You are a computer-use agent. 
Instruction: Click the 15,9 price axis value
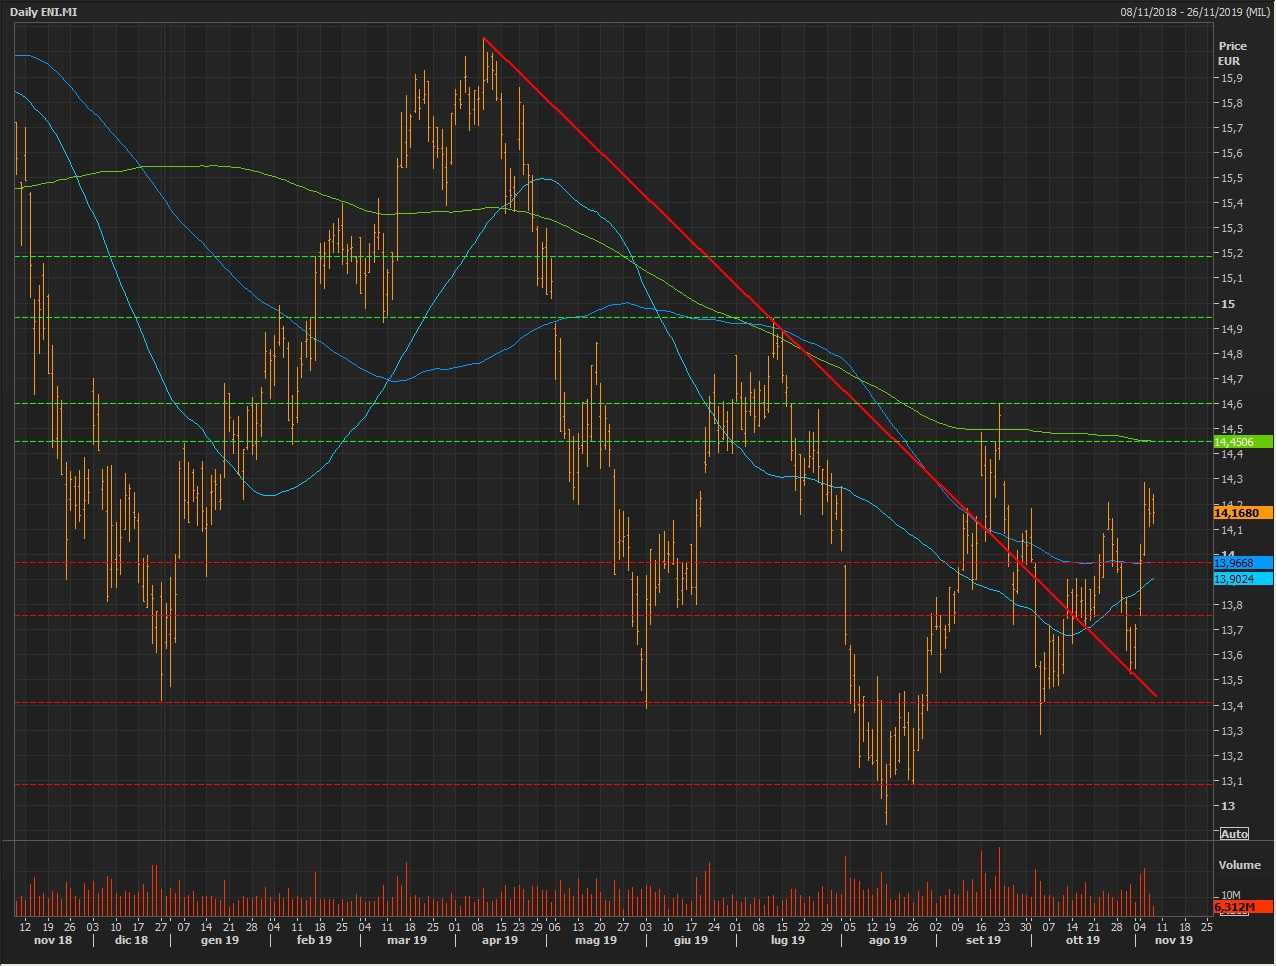[1231, 78]
